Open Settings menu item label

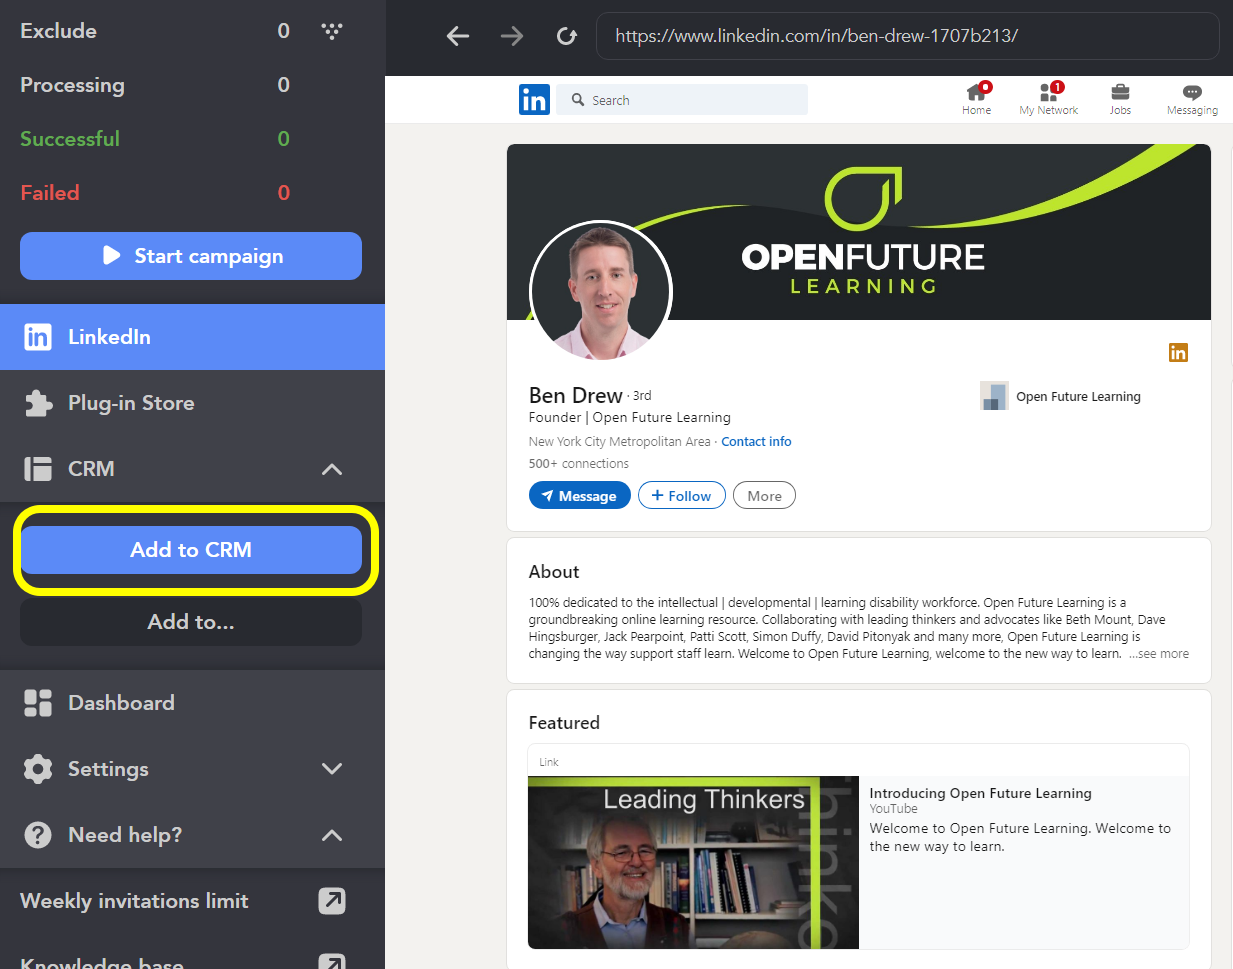108,769
